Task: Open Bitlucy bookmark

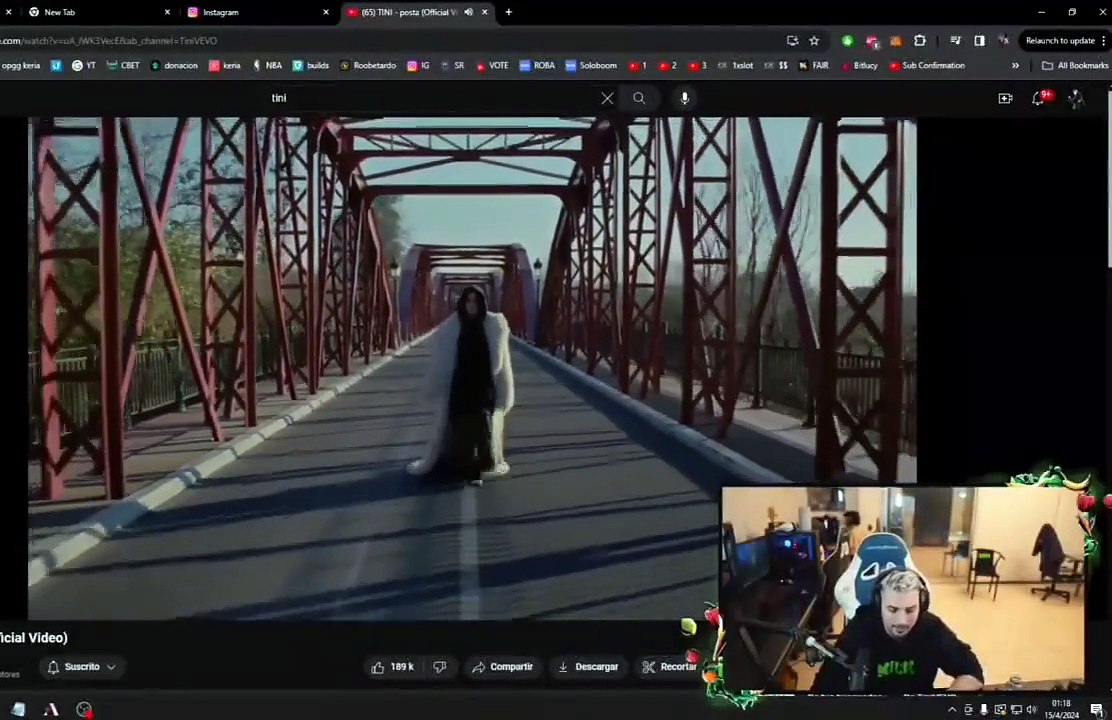Action: point(860,65)
